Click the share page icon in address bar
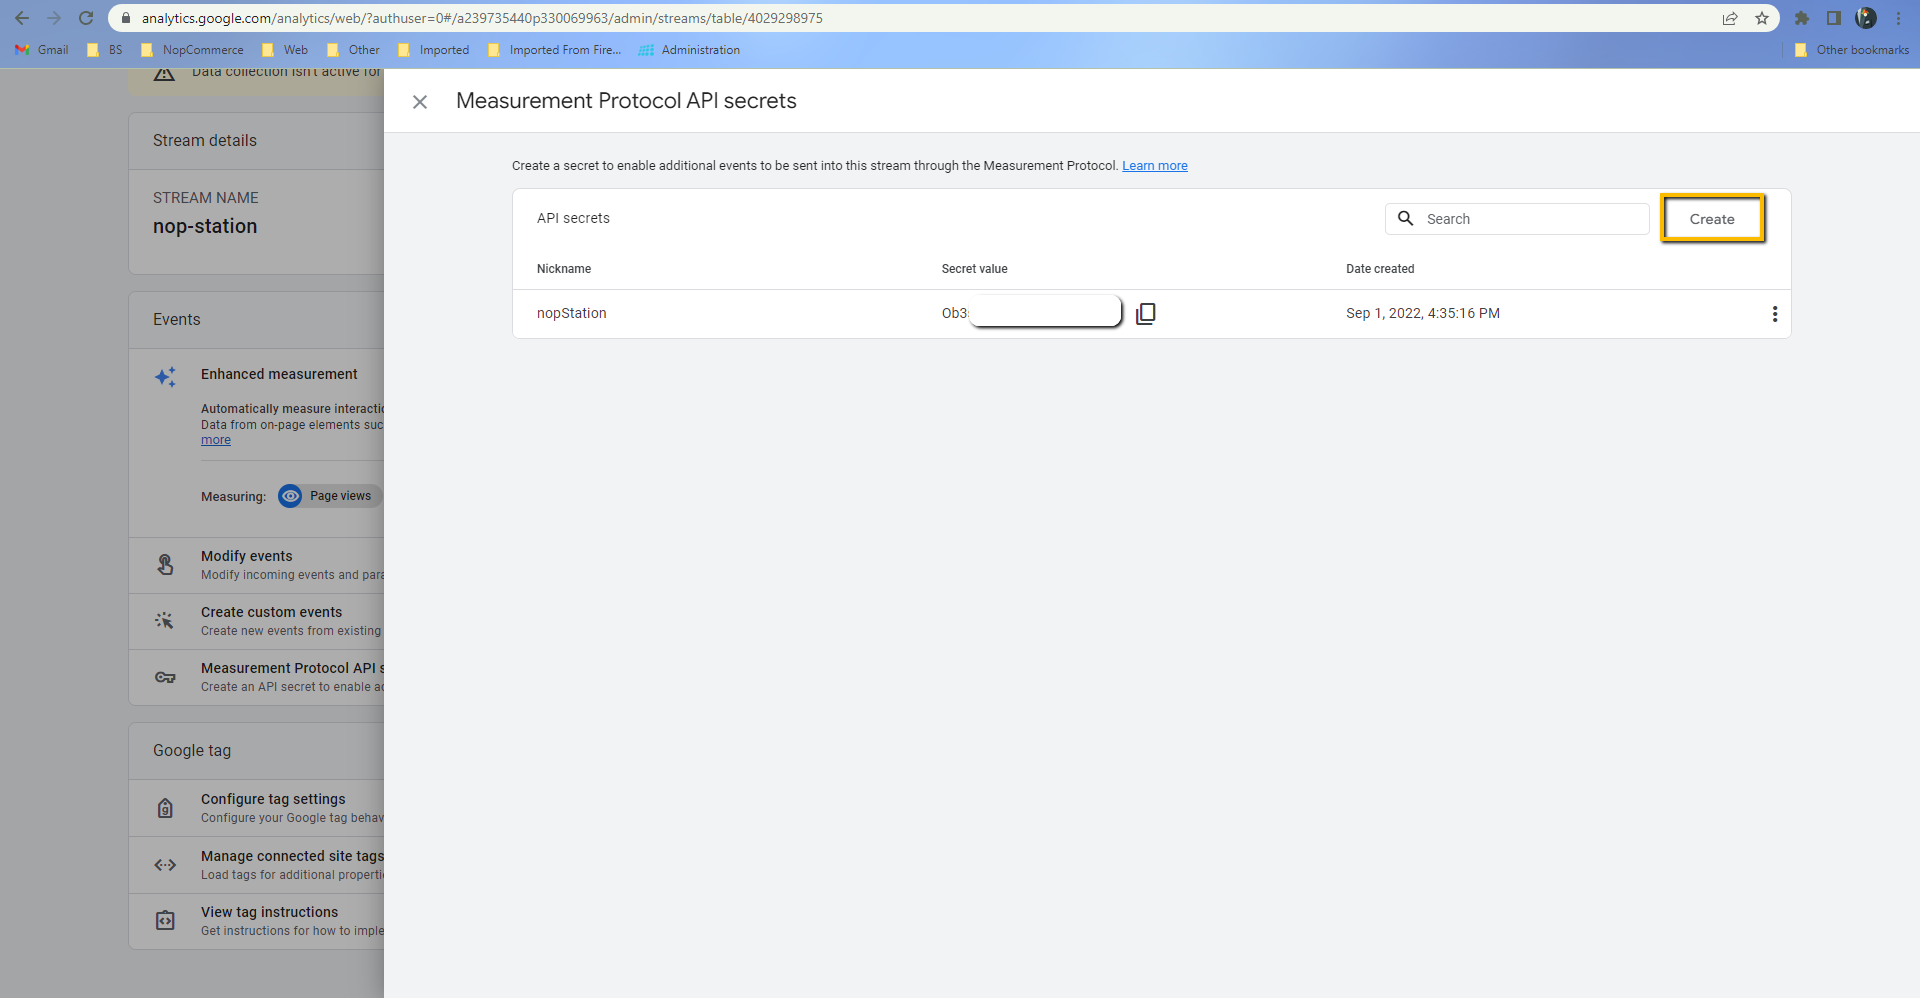The image size is (1920, 998). click(1729, 18)
